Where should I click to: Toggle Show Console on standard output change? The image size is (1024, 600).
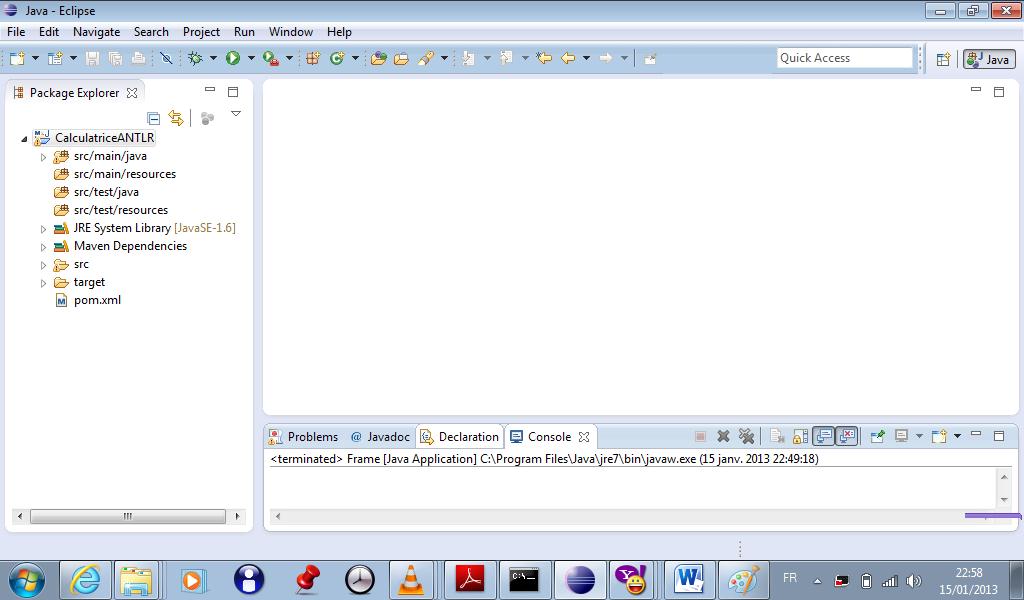(x=823, y=437)
